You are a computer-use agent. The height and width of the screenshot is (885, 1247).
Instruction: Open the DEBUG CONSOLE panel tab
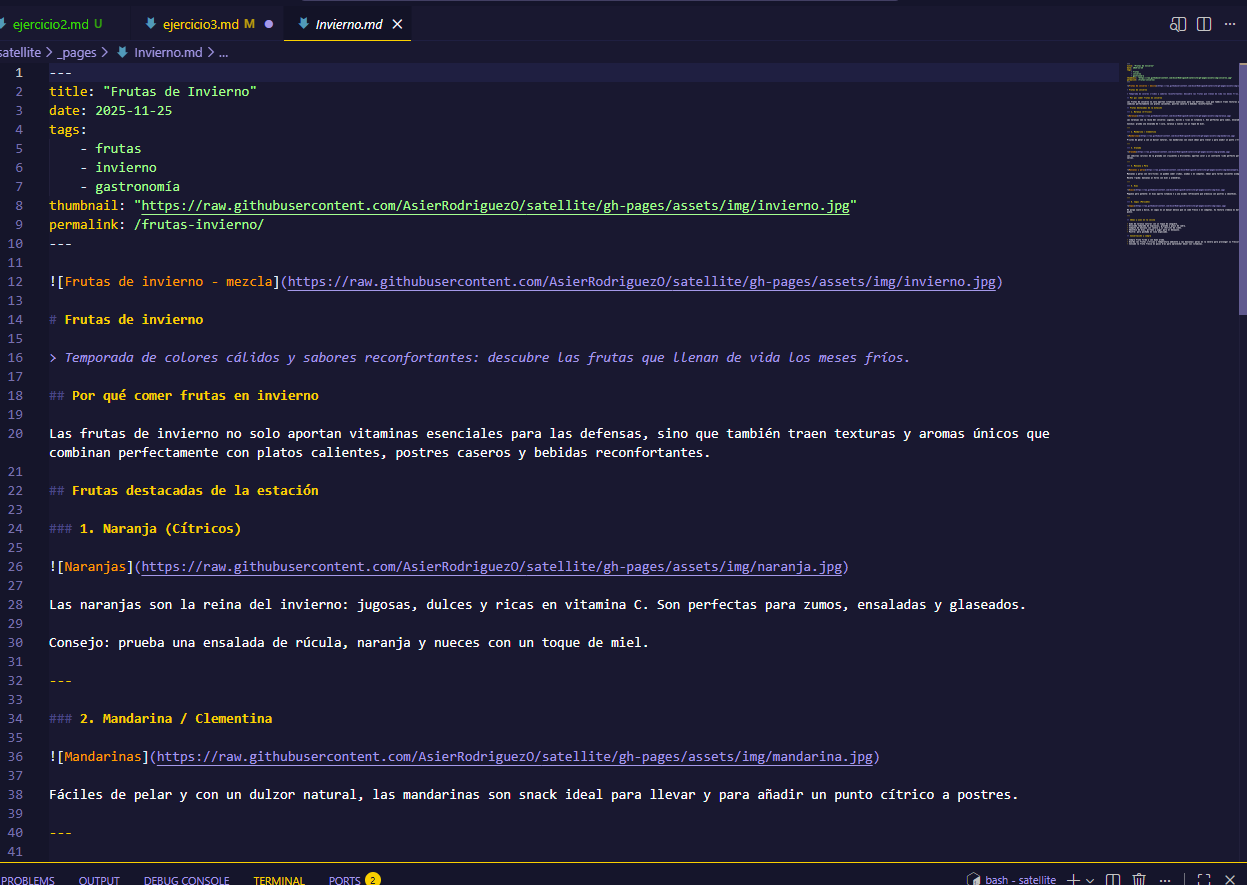[x=186, y=879]
